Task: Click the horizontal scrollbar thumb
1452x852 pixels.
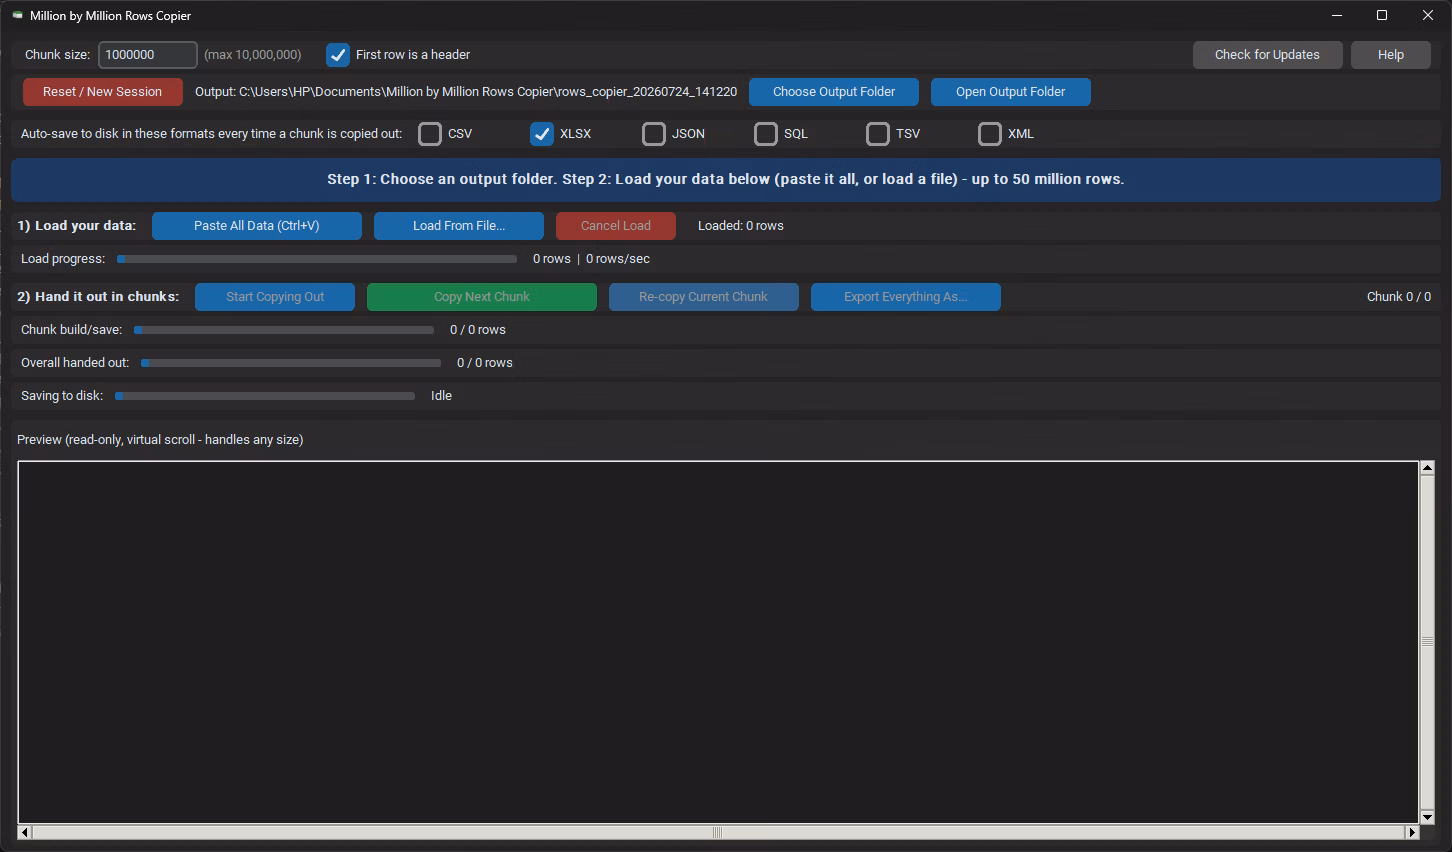Action: pyautogui.click(x=718, y=832)
